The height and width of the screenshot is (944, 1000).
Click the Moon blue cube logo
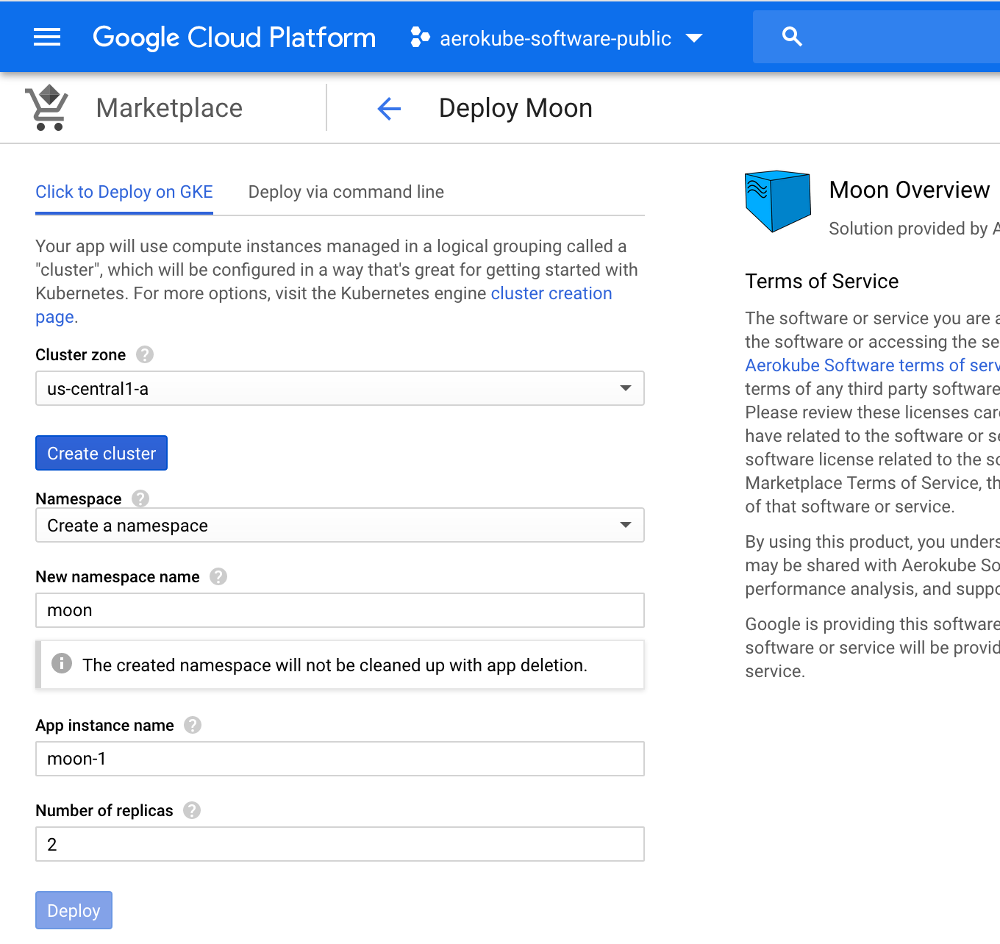click(x=777, y=200)
